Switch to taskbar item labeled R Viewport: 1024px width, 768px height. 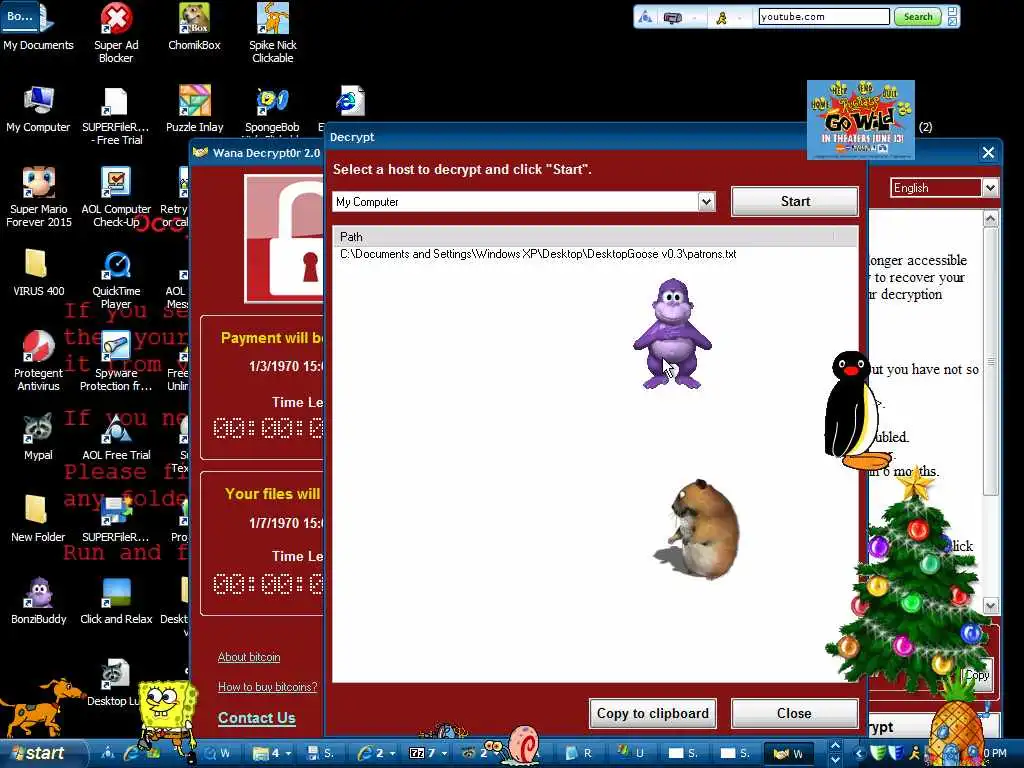pyautogui.click(x=579, y=753)
